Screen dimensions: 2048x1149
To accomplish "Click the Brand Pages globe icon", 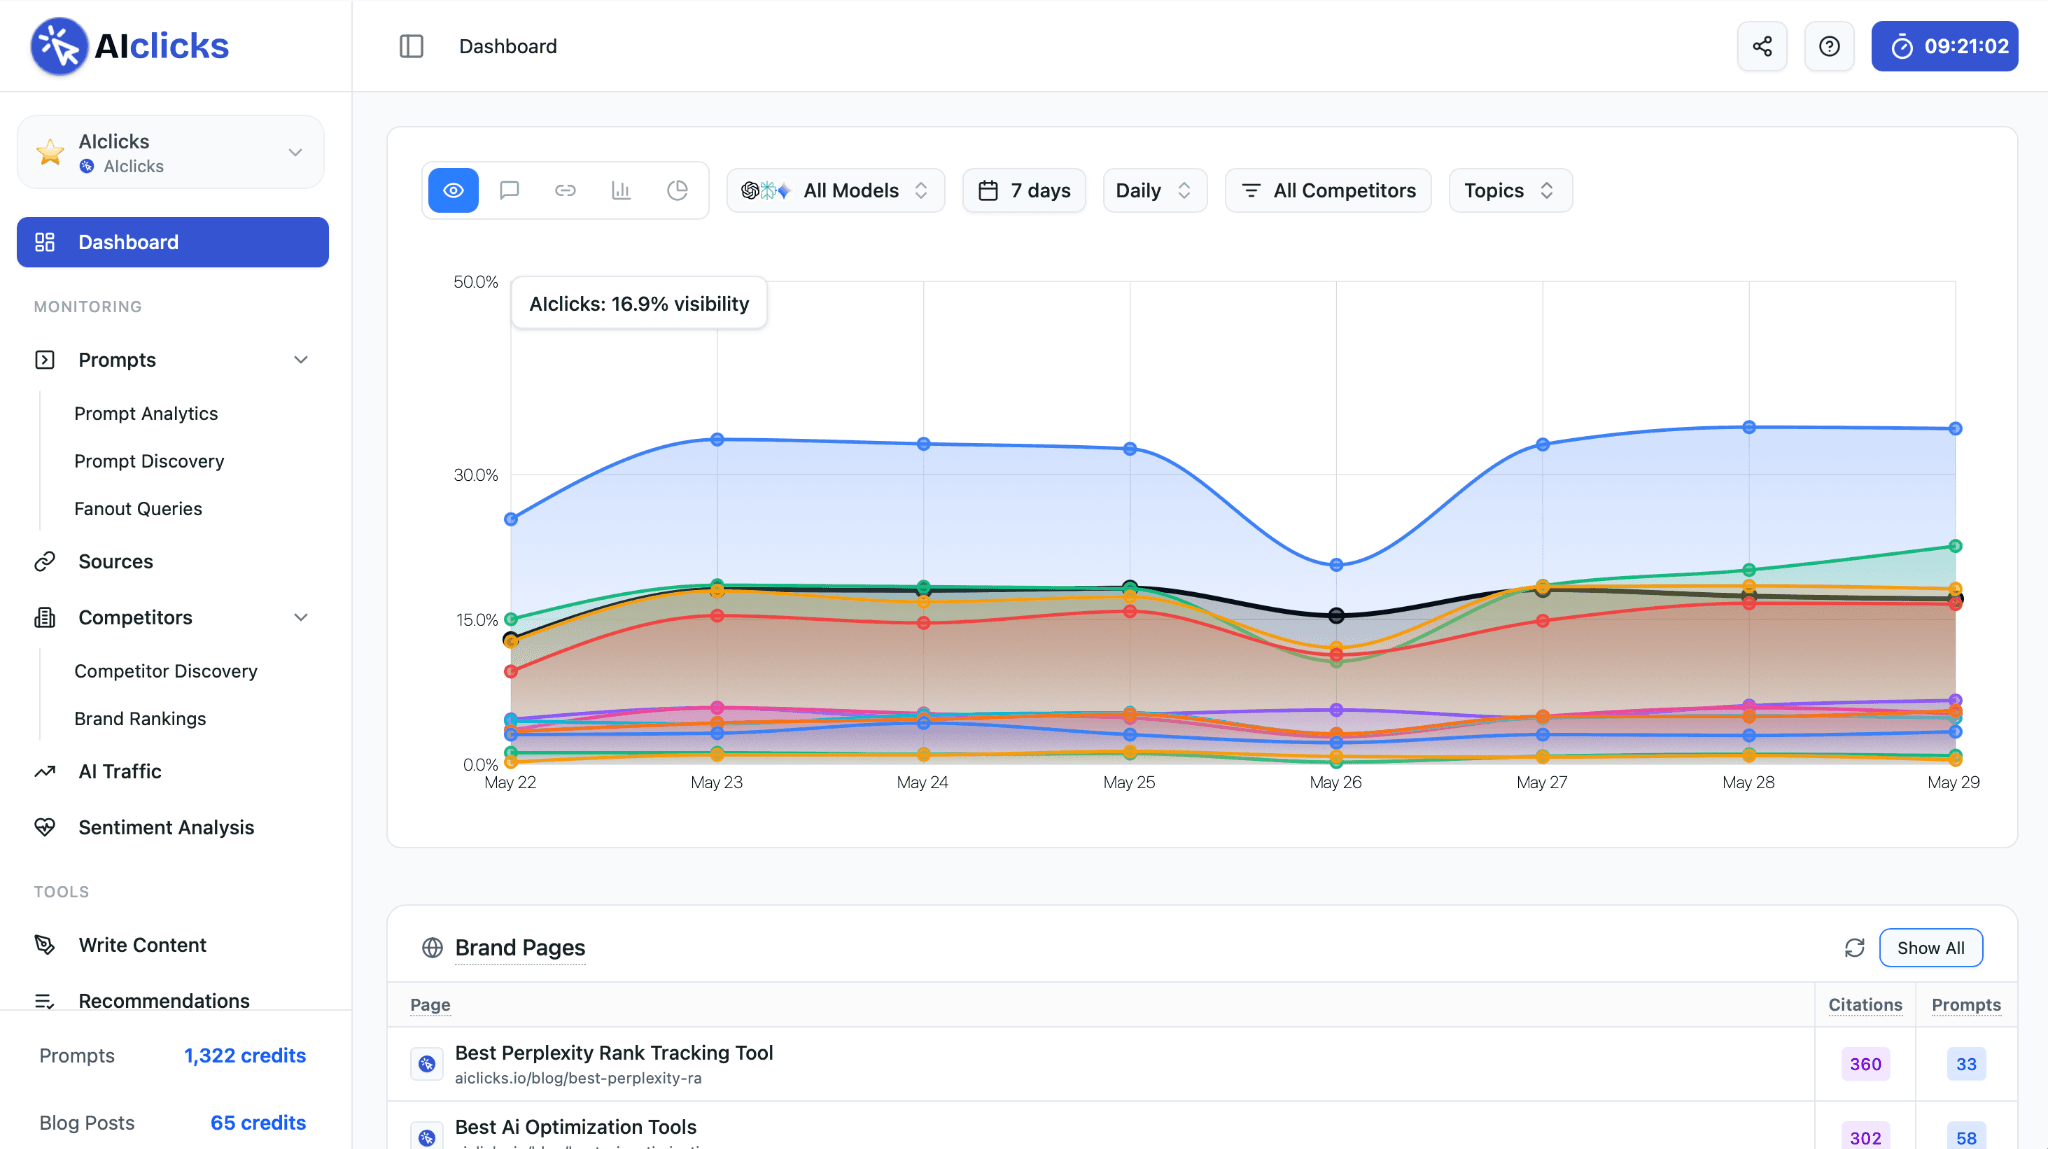I will click(x=432, y=947).
